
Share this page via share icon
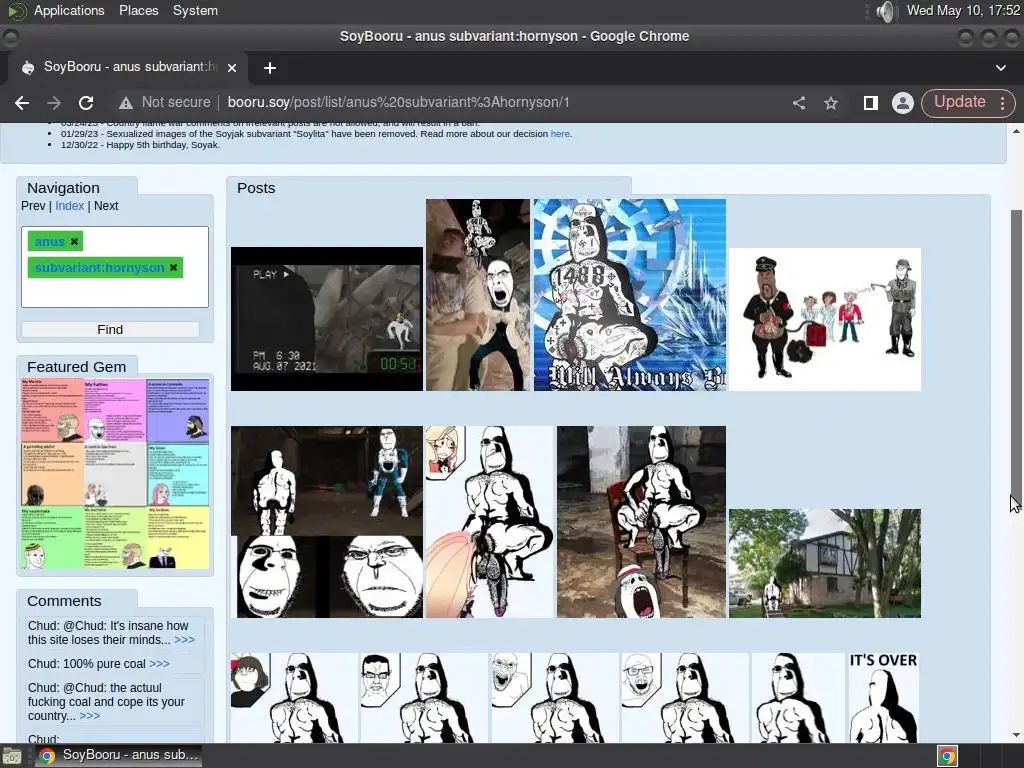coord(799,103)
